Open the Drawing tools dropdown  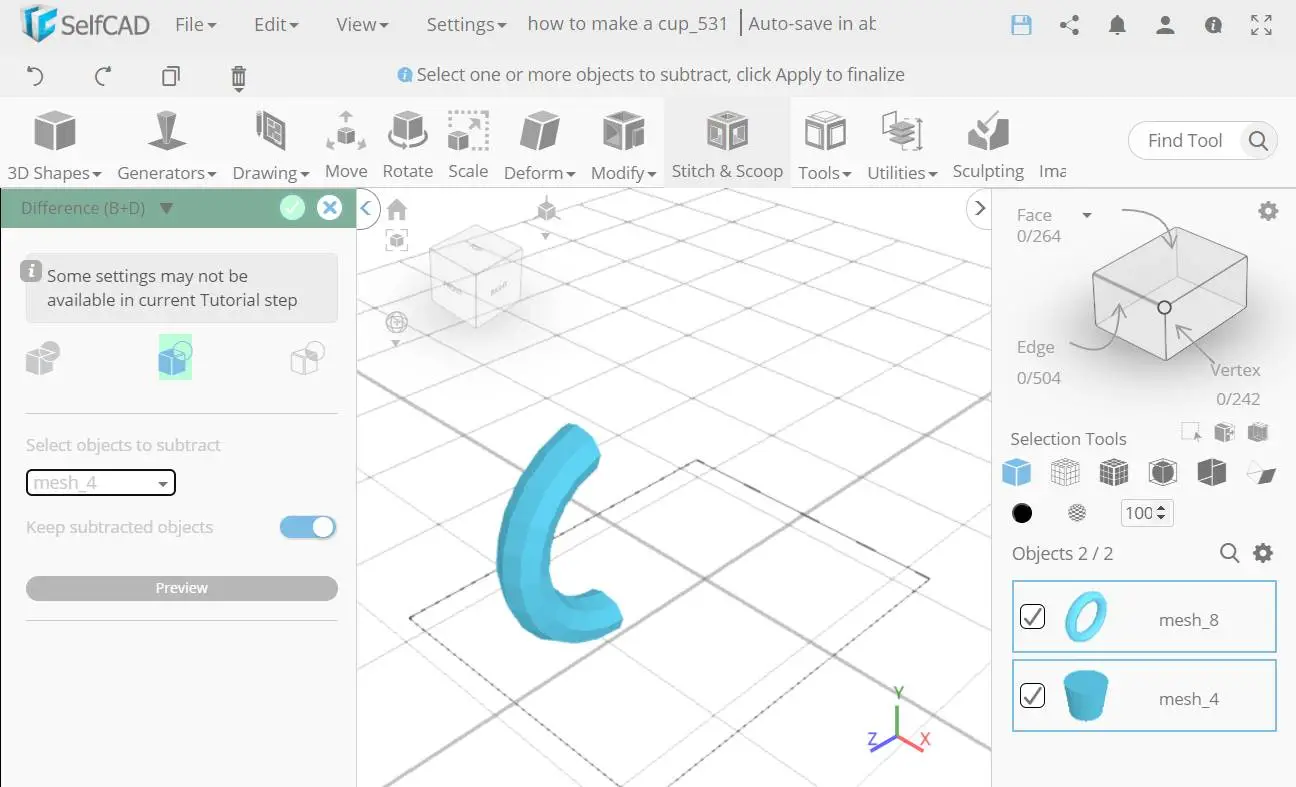coord(270,147)
